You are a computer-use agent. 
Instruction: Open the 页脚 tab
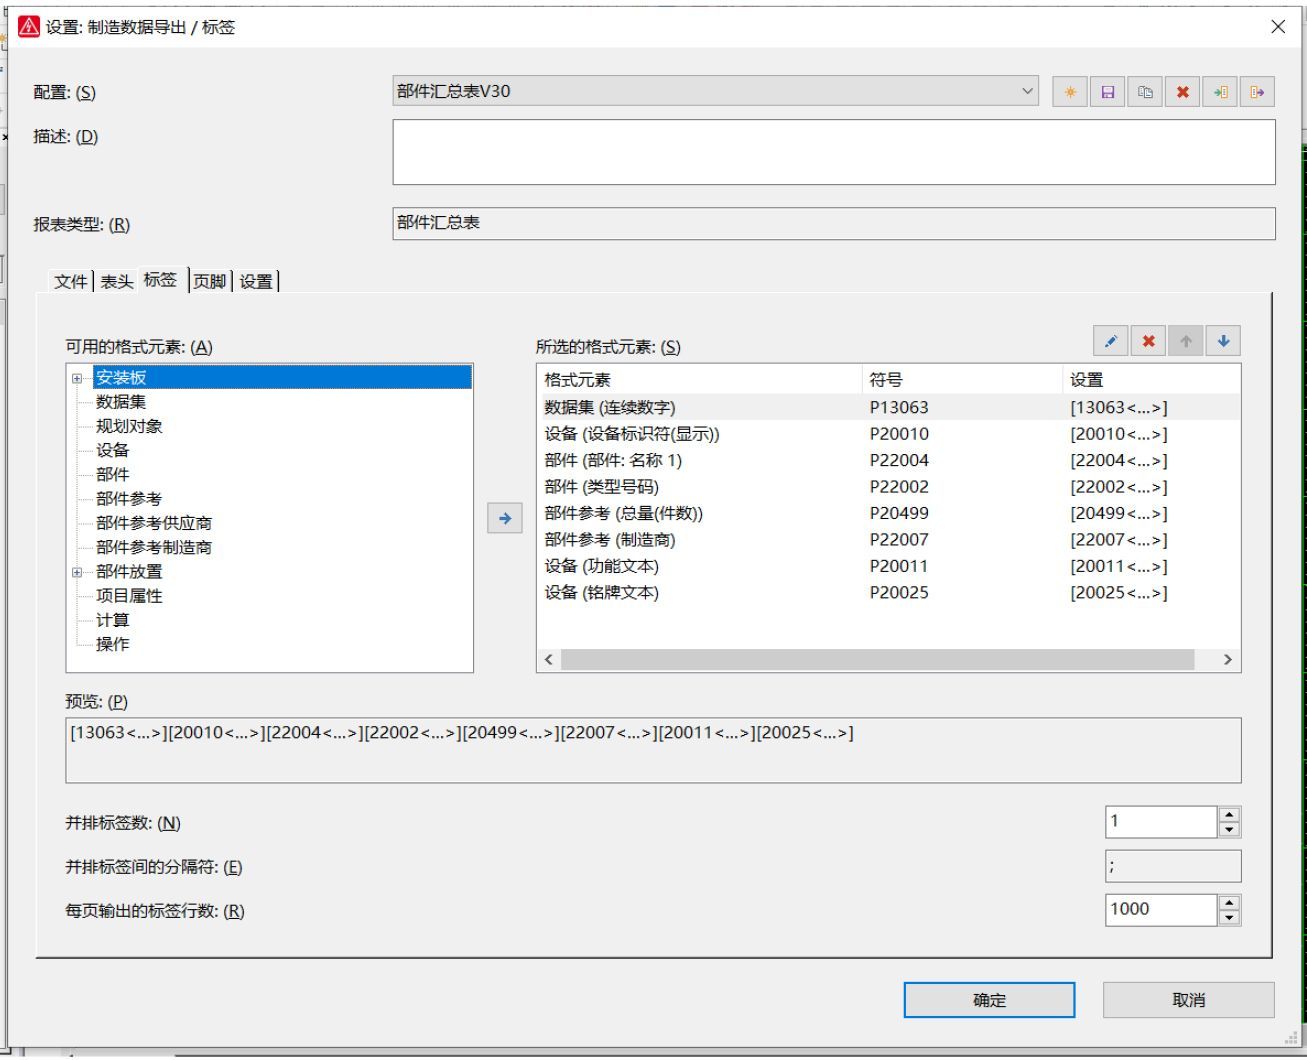[x=210, y=282]
